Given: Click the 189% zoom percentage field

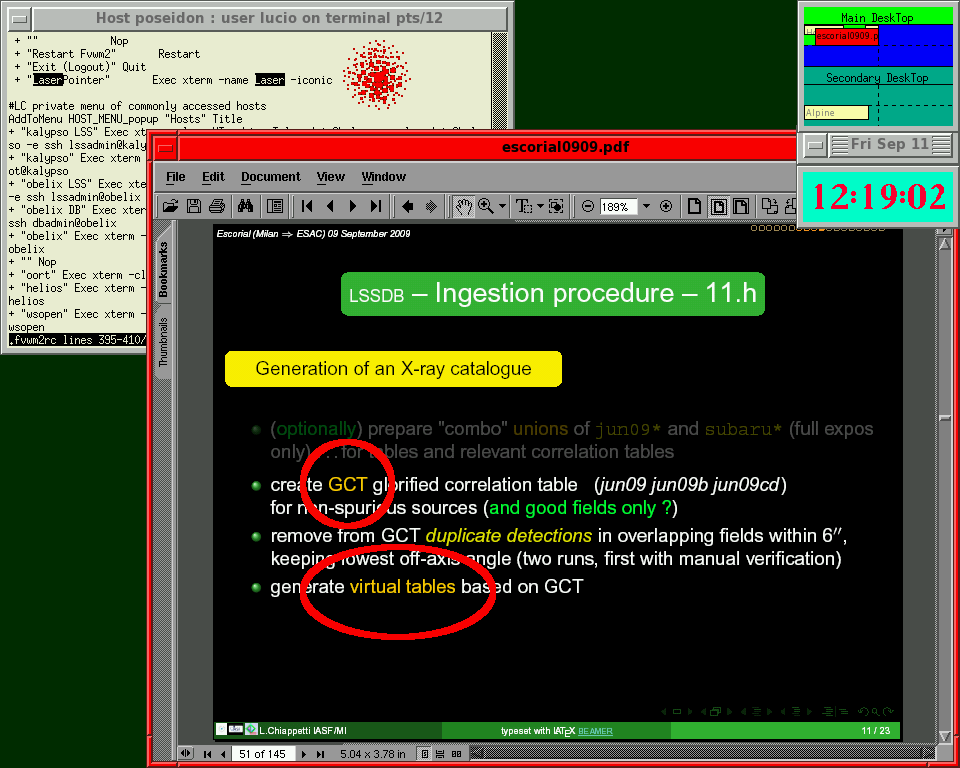Looking at the screenshot, I should click(x=618, y=207).
